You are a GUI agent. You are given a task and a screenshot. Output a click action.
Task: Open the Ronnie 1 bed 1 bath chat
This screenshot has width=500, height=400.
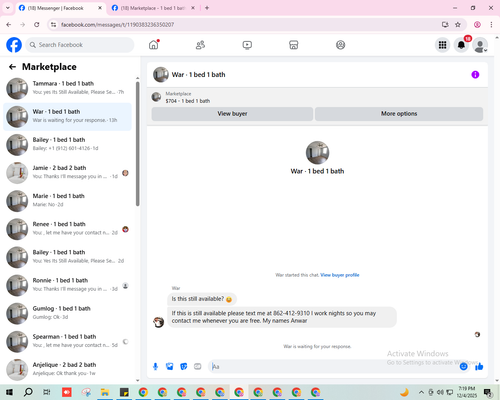click(67, 285)
